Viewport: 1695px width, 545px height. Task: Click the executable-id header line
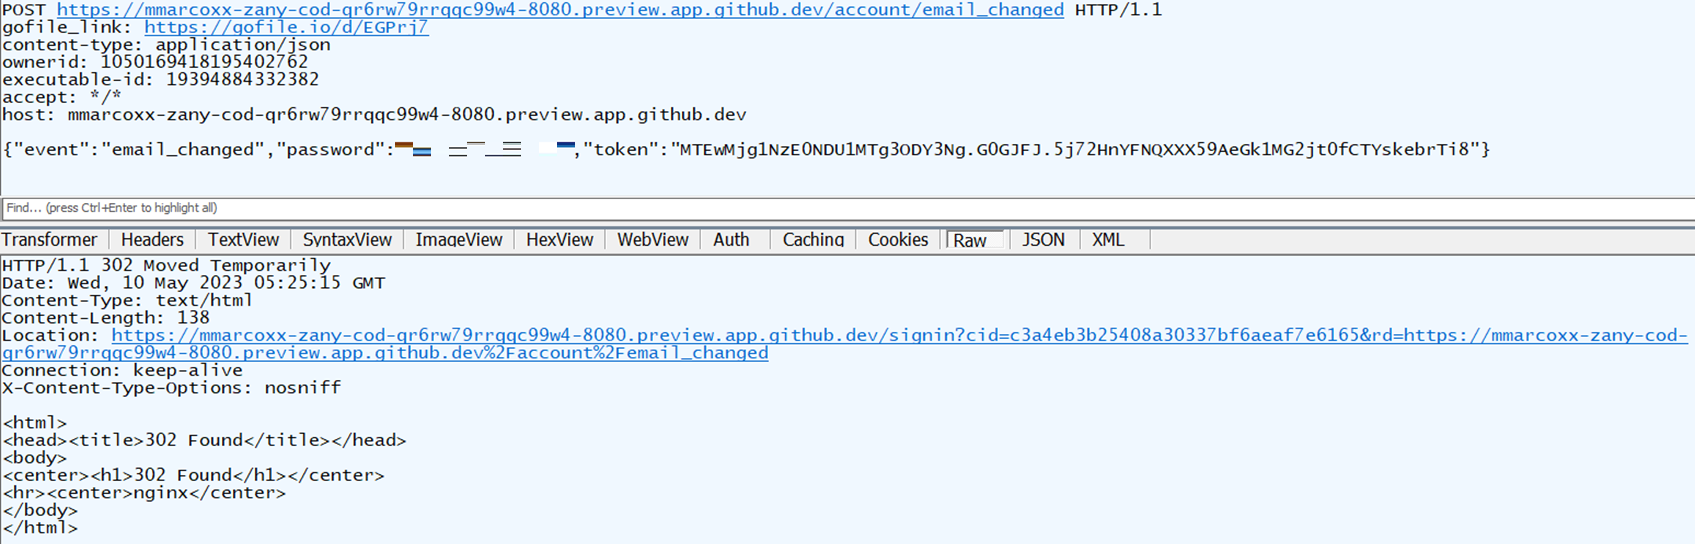tap(160, 80)
